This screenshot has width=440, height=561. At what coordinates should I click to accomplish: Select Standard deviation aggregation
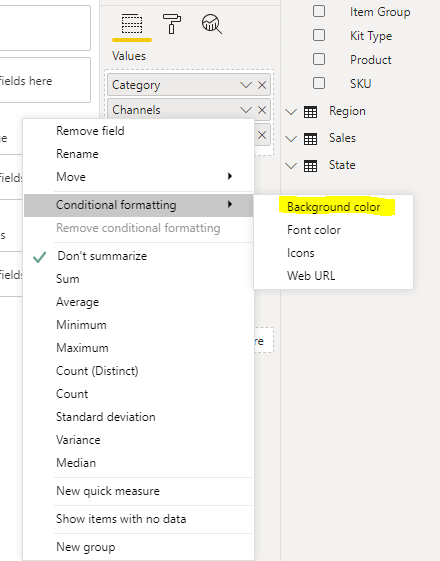tap(138, 417)
